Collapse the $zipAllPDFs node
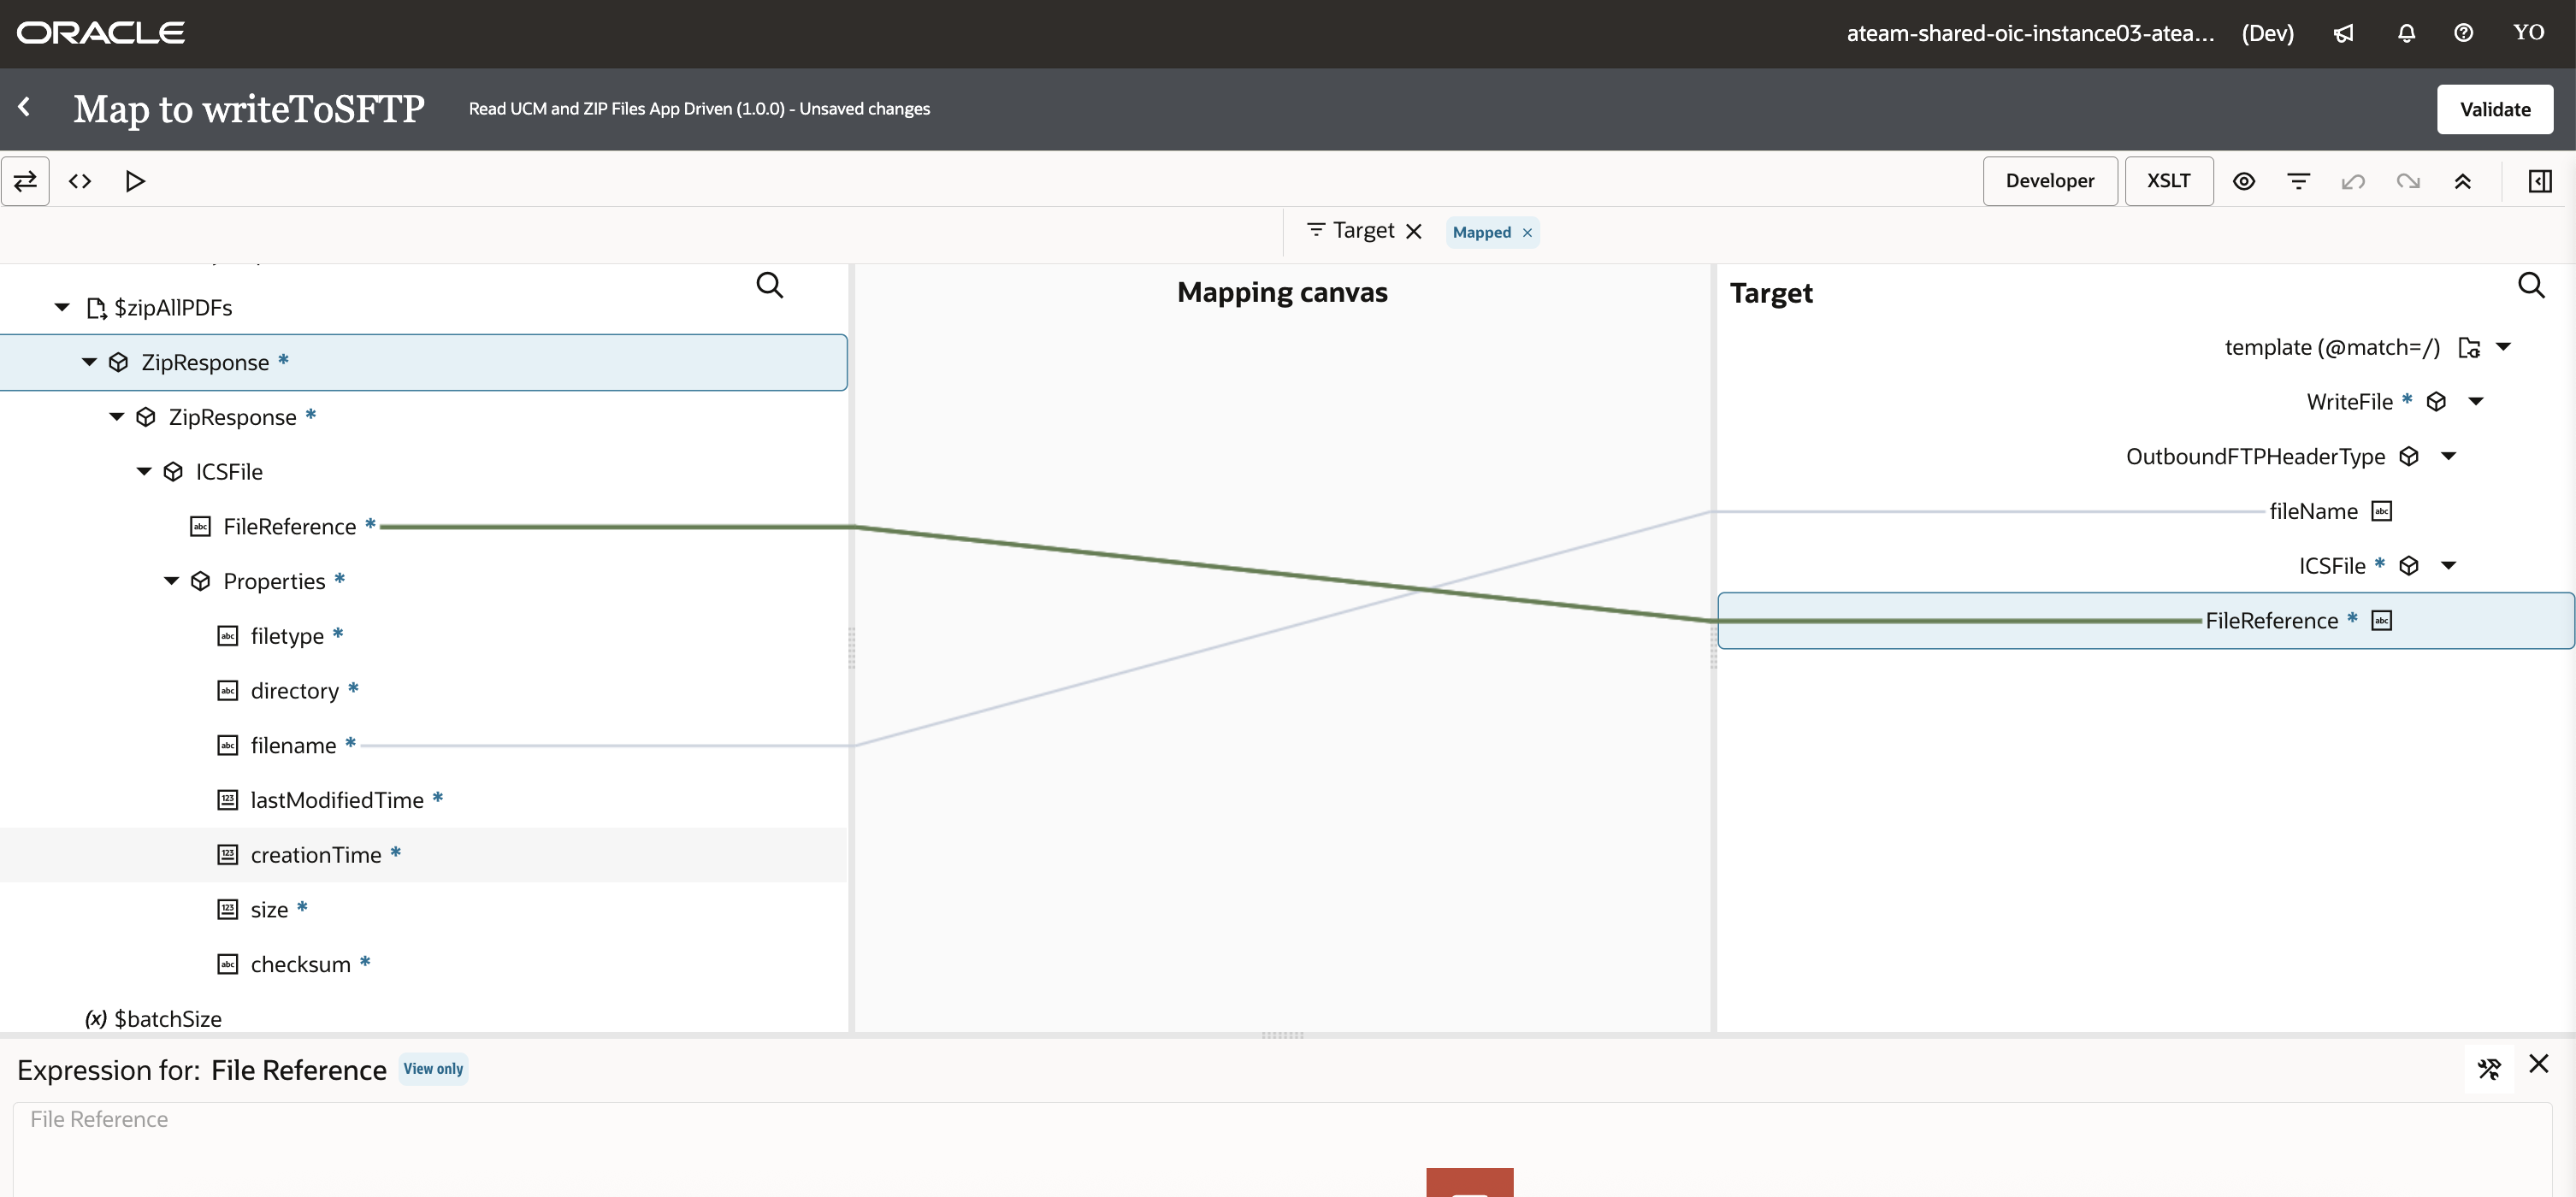Viewport: 2576px width, 1197px height. 62,307
